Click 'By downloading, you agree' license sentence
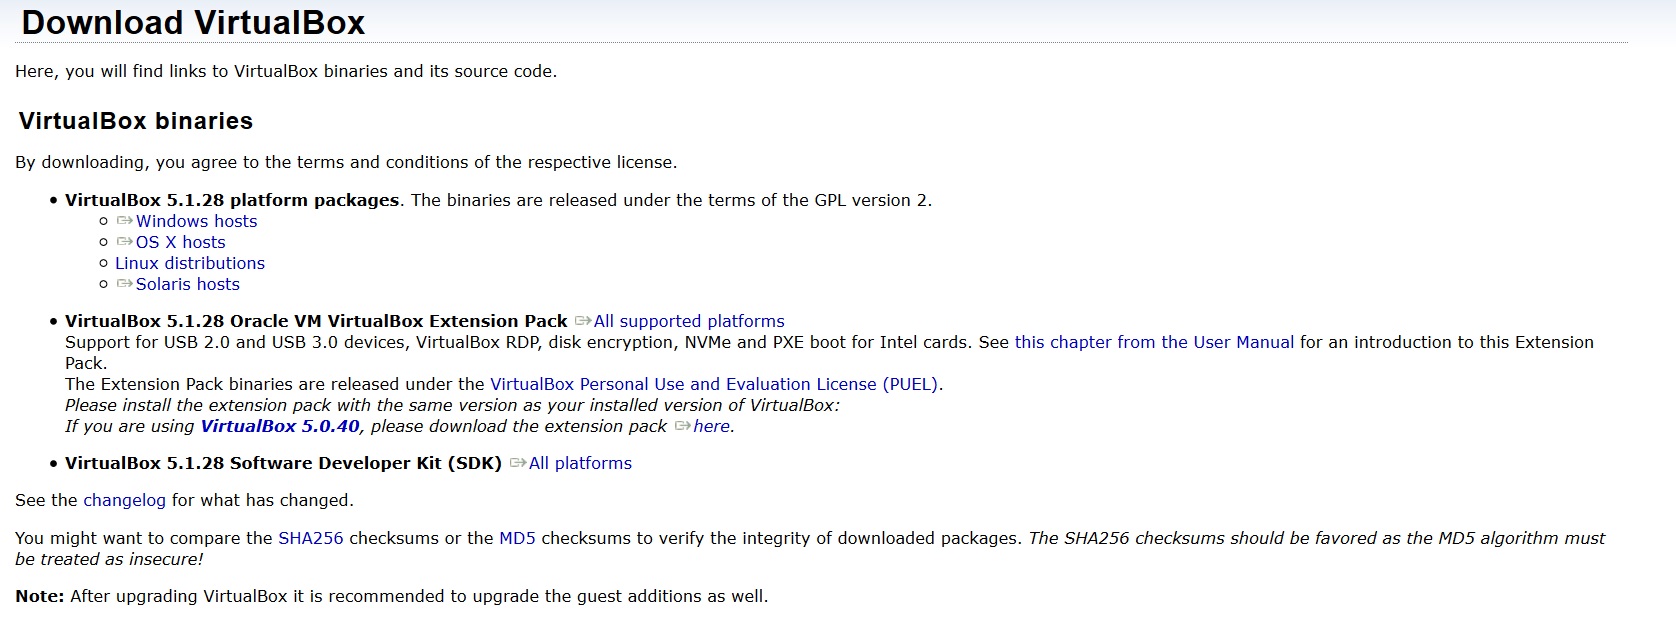This screenshot has height=630, width=1676. tap(346, 162)
